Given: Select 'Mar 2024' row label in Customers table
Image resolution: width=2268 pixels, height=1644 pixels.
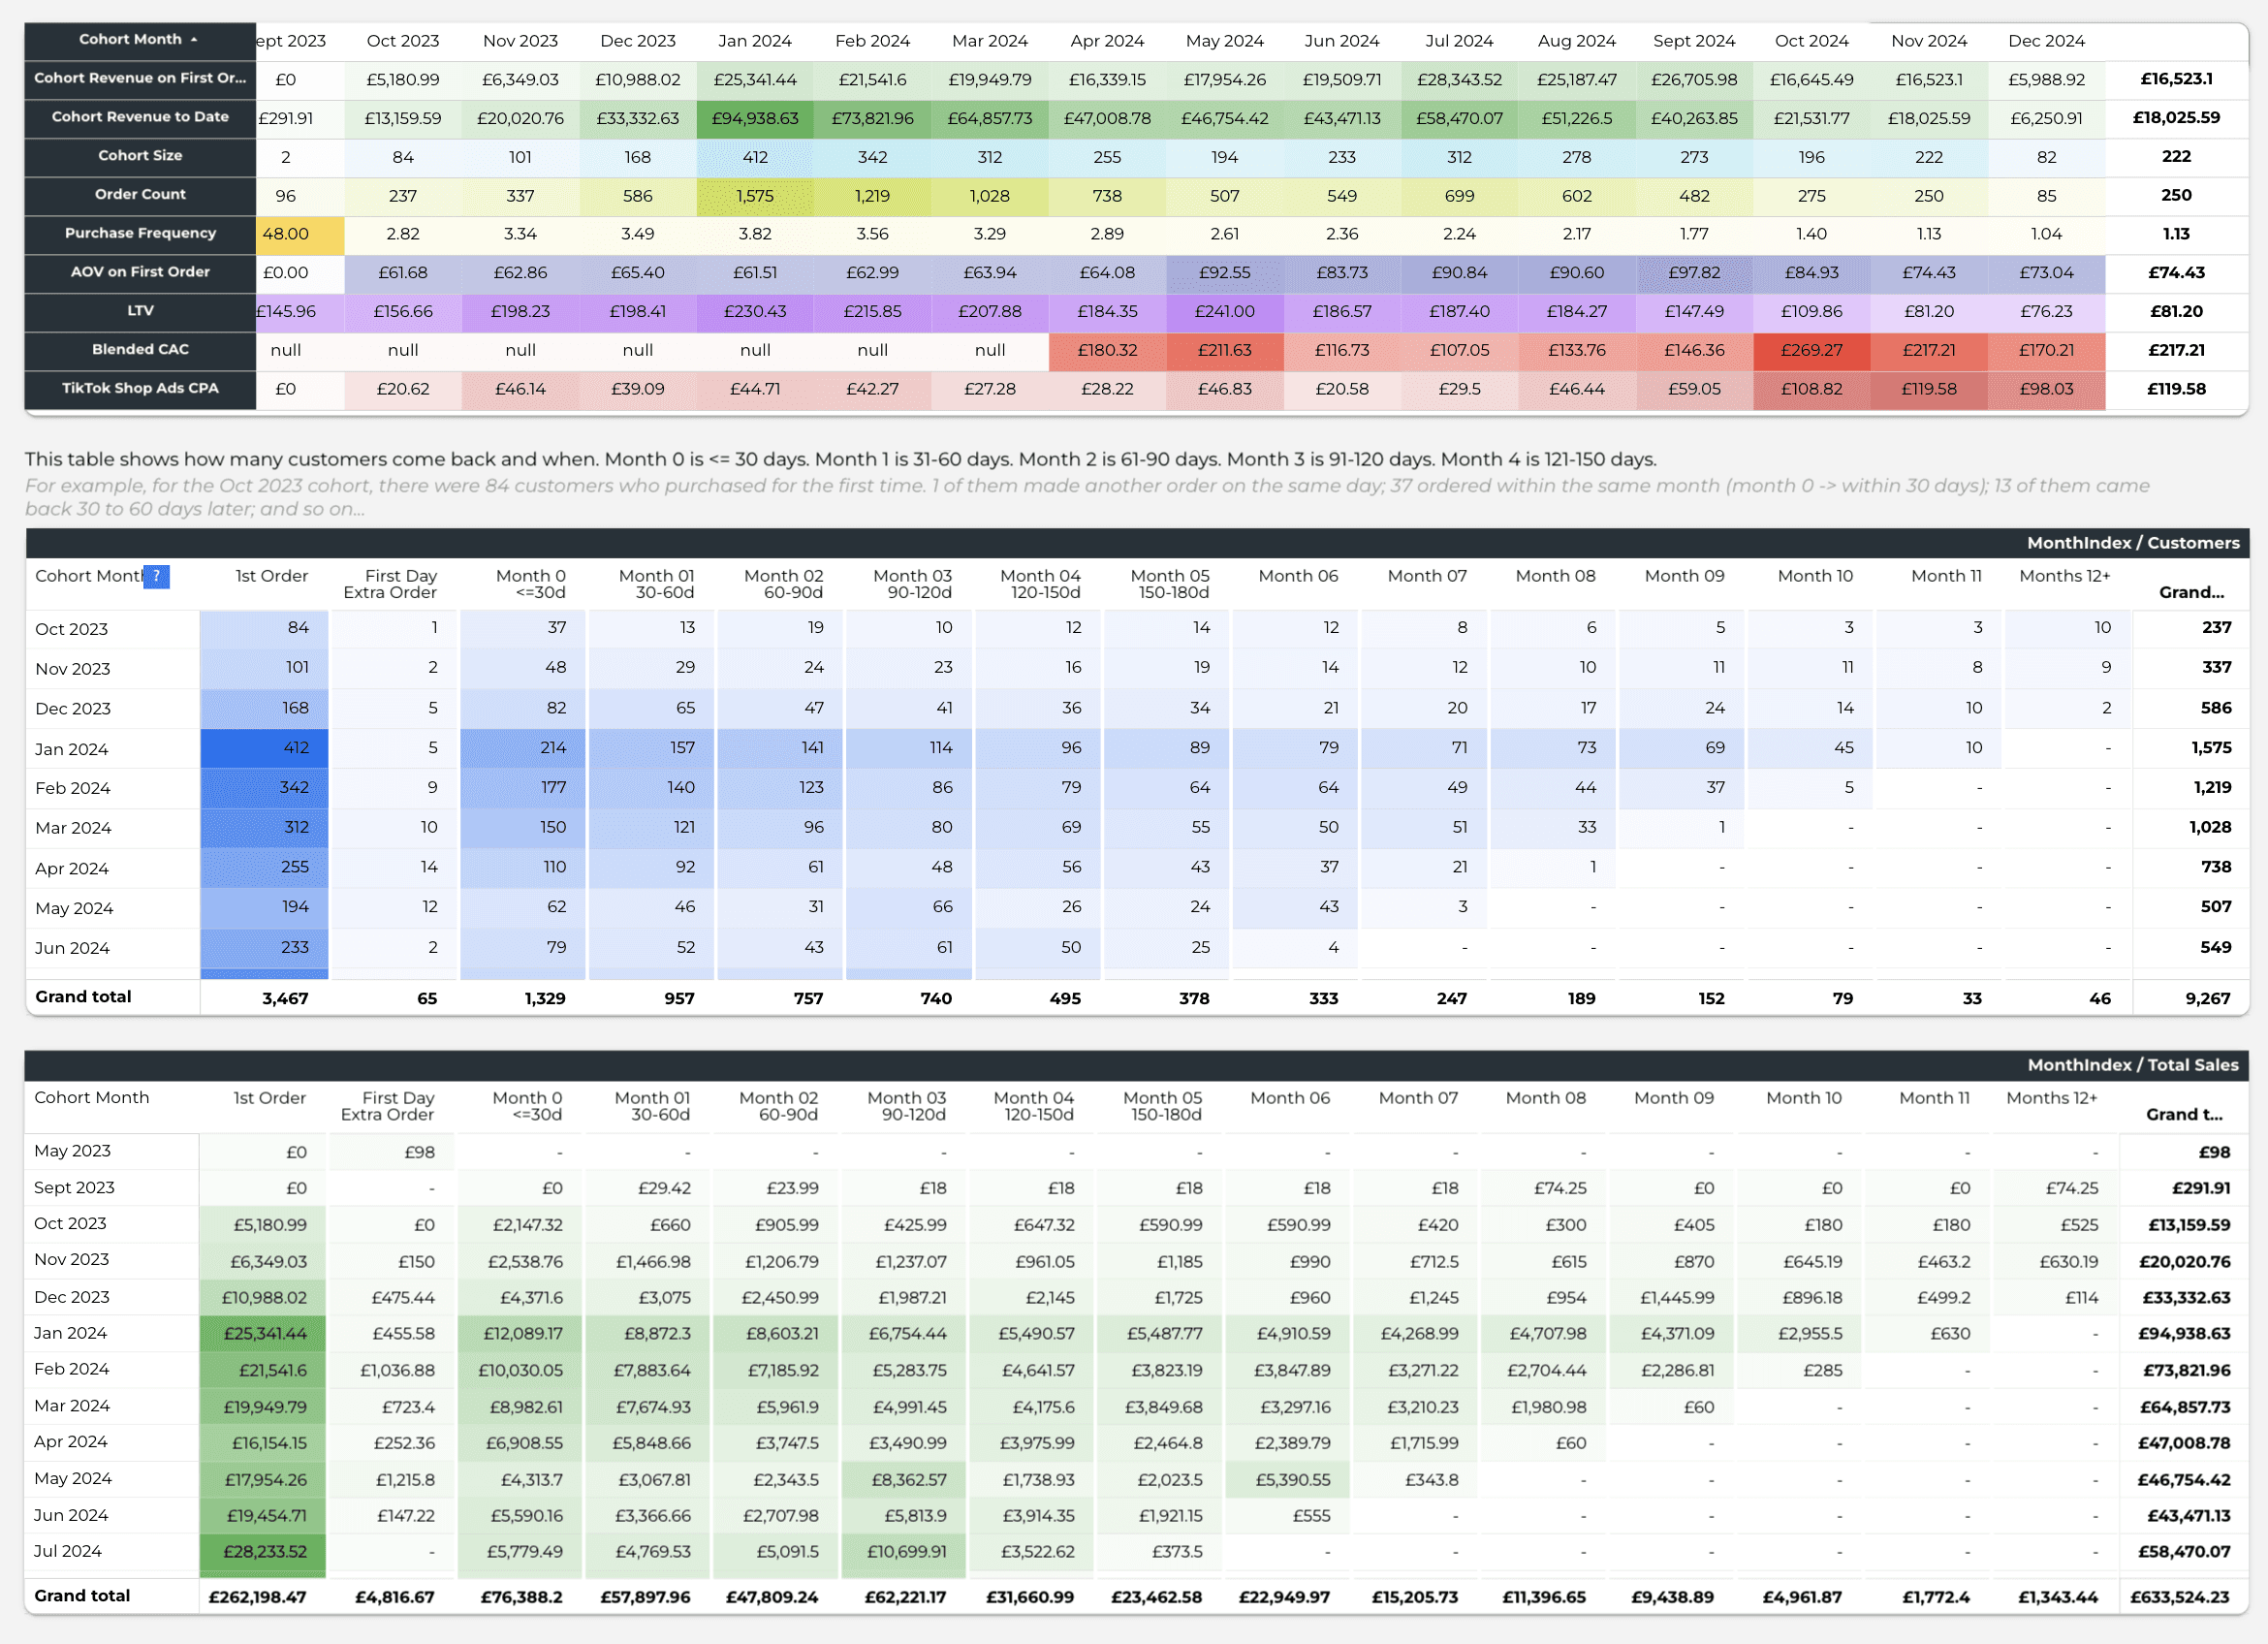Looking at the screenshot, I should (x=73, y=828).
